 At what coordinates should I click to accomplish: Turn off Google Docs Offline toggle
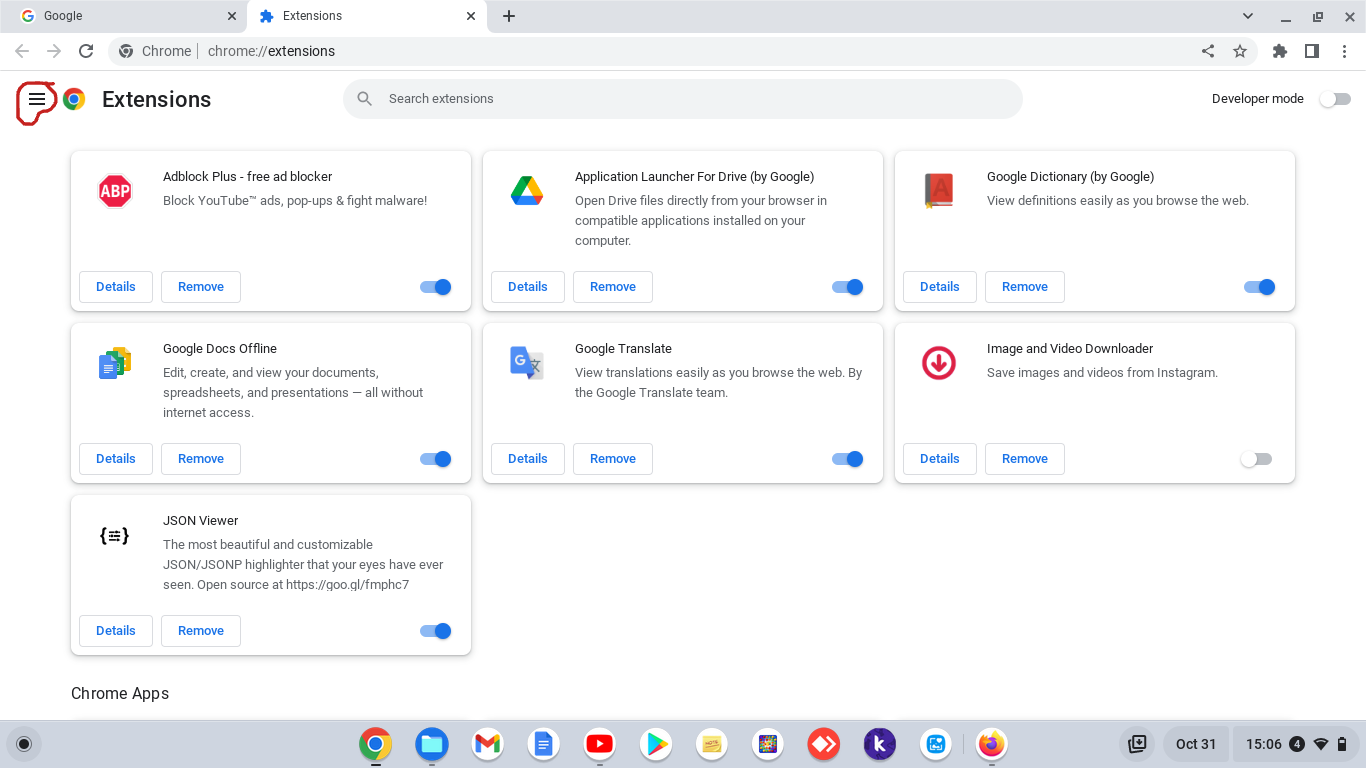436,459
